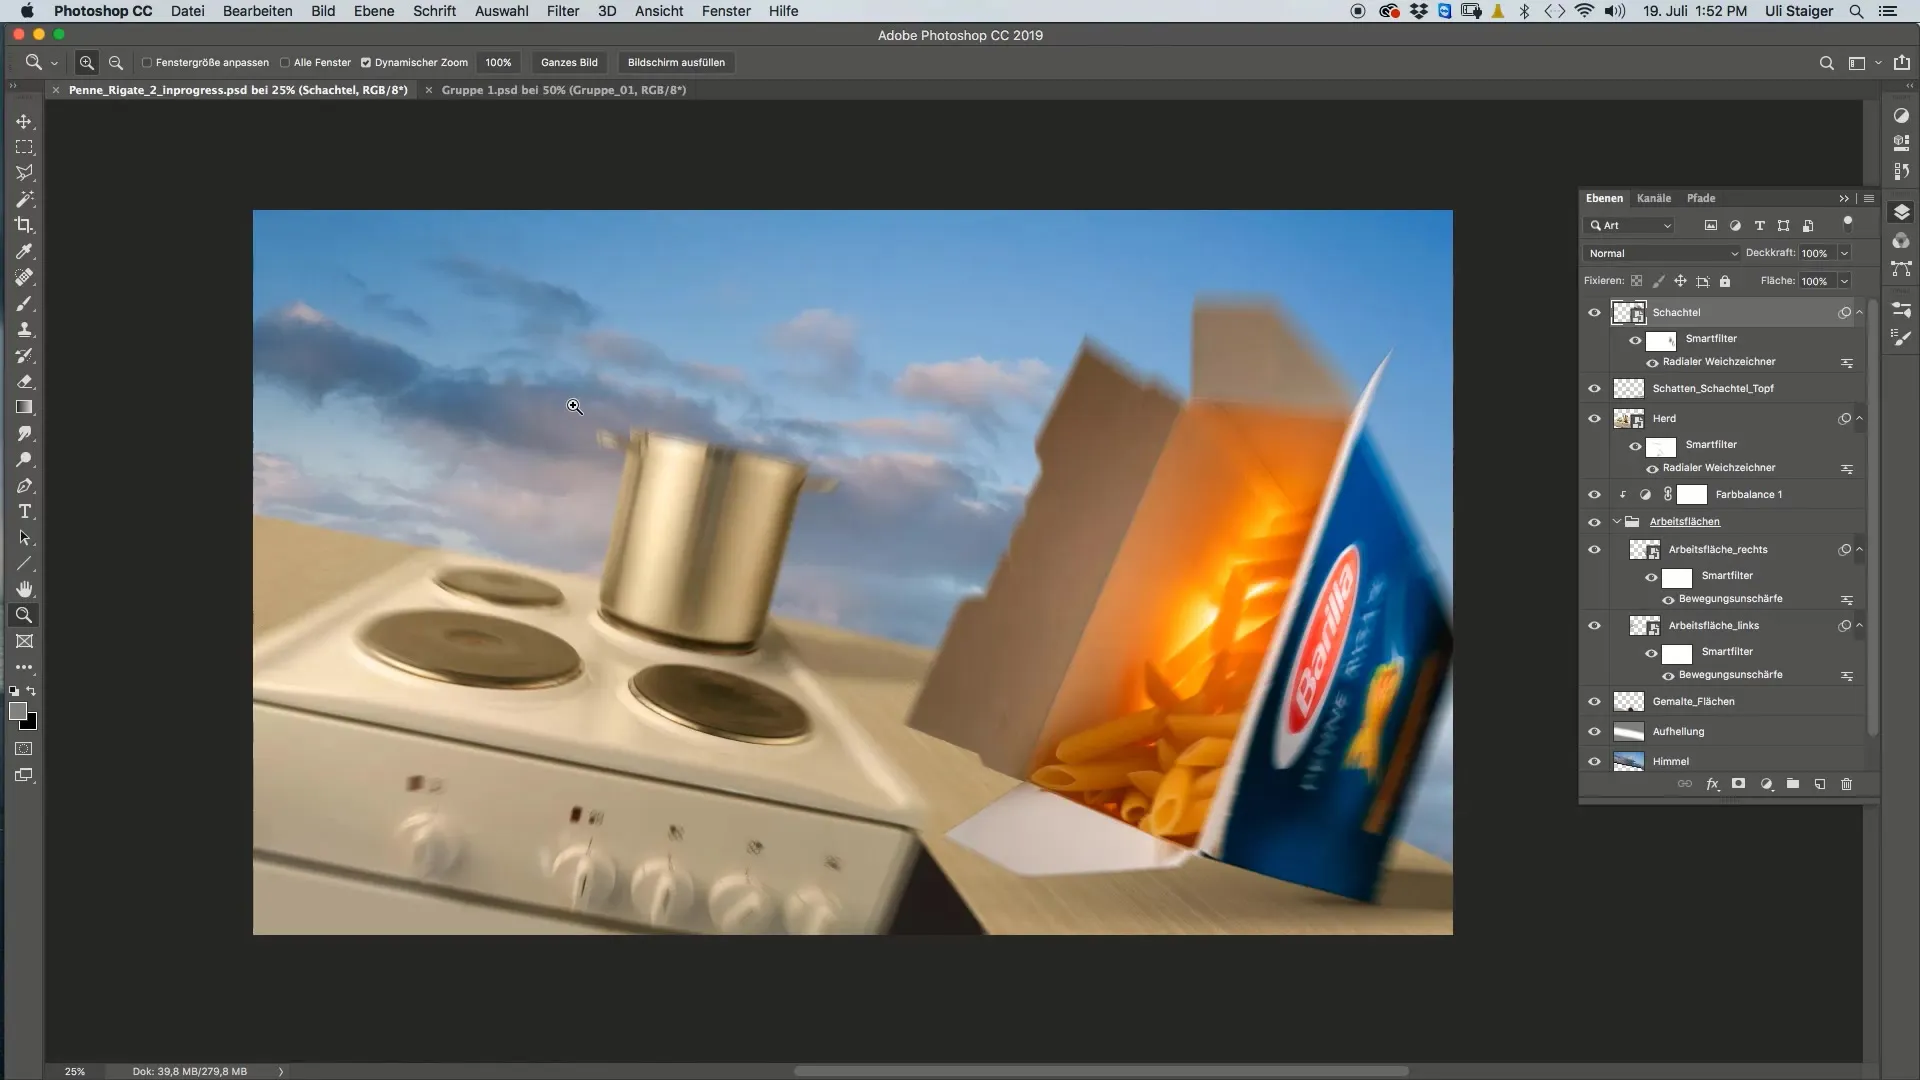Hide the Schatten_Schachtel_Topf layer
This screenshot has height=1080, width=1920.
pos(1595,388)
